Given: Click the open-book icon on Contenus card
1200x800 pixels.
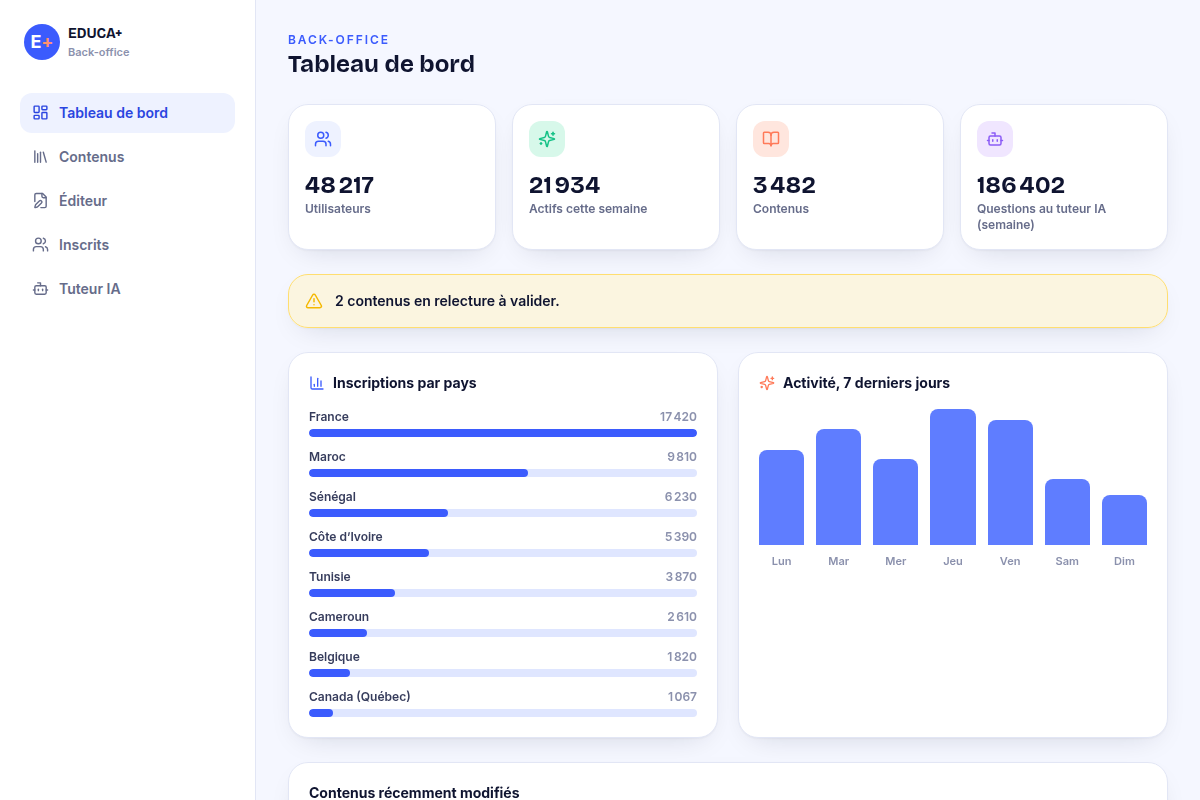Looking at the screenshot, I should click(771, 139).
